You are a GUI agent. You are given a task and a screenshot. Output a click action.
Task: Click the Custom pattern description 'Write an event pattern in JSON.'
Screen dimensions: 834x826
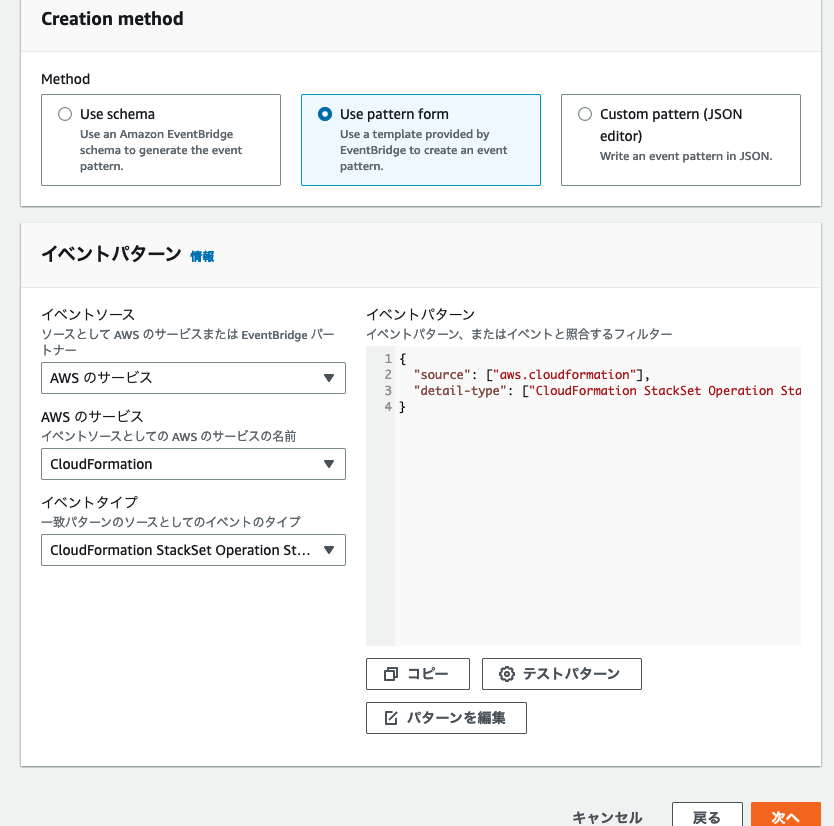point(686,156)
